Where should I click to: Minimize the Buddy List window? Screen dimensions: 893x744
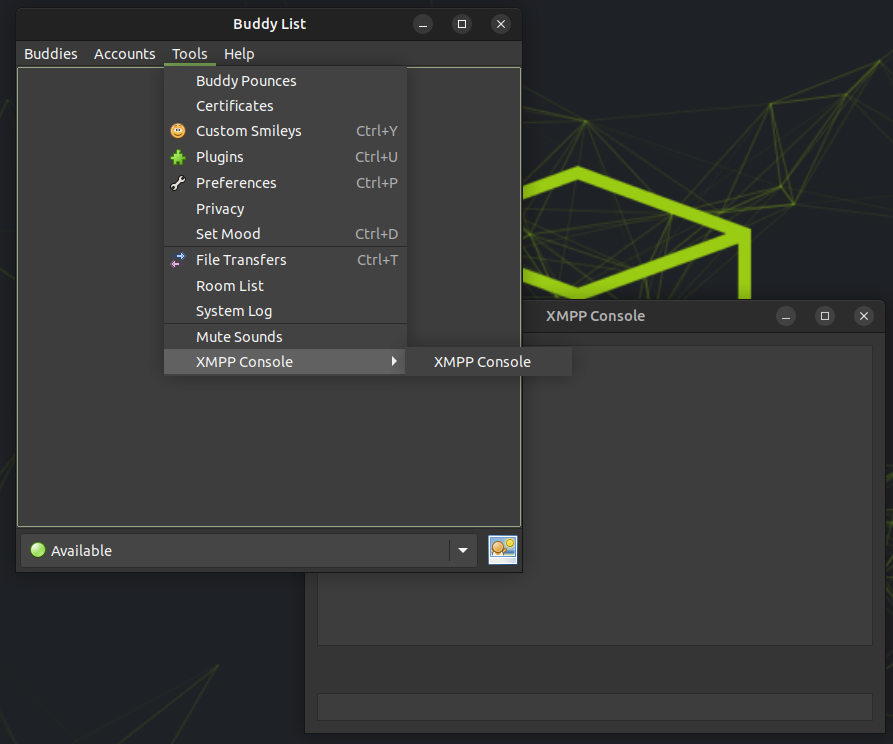coord(424,24)
